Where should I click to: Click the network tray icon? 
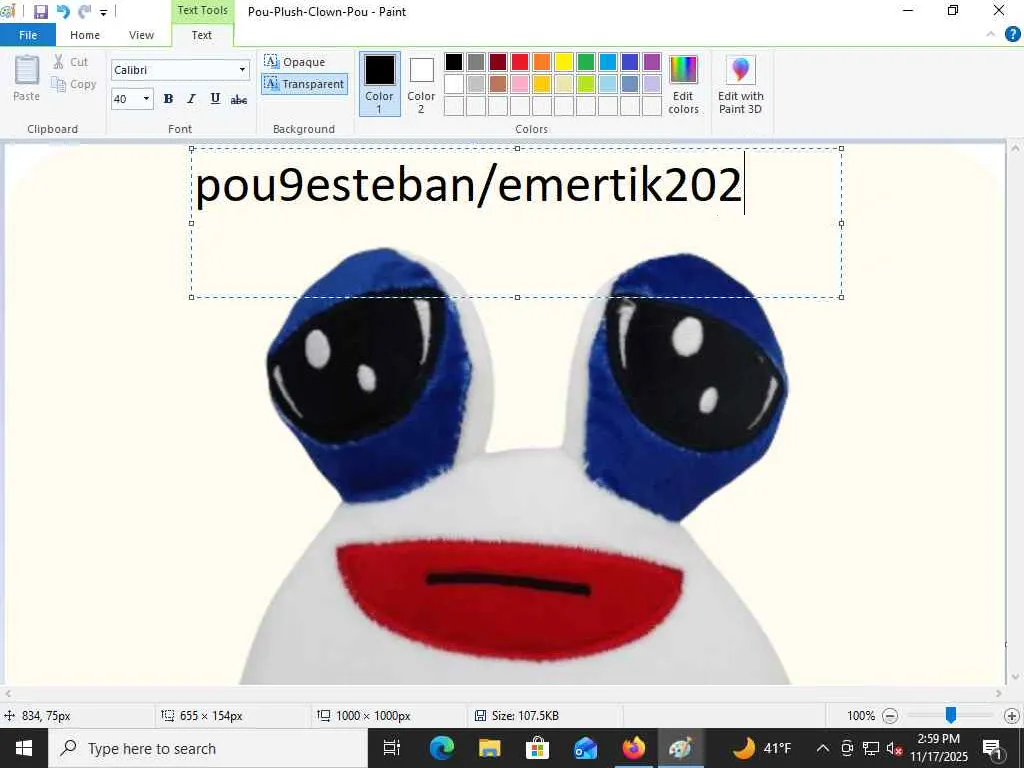click(871, 748)
